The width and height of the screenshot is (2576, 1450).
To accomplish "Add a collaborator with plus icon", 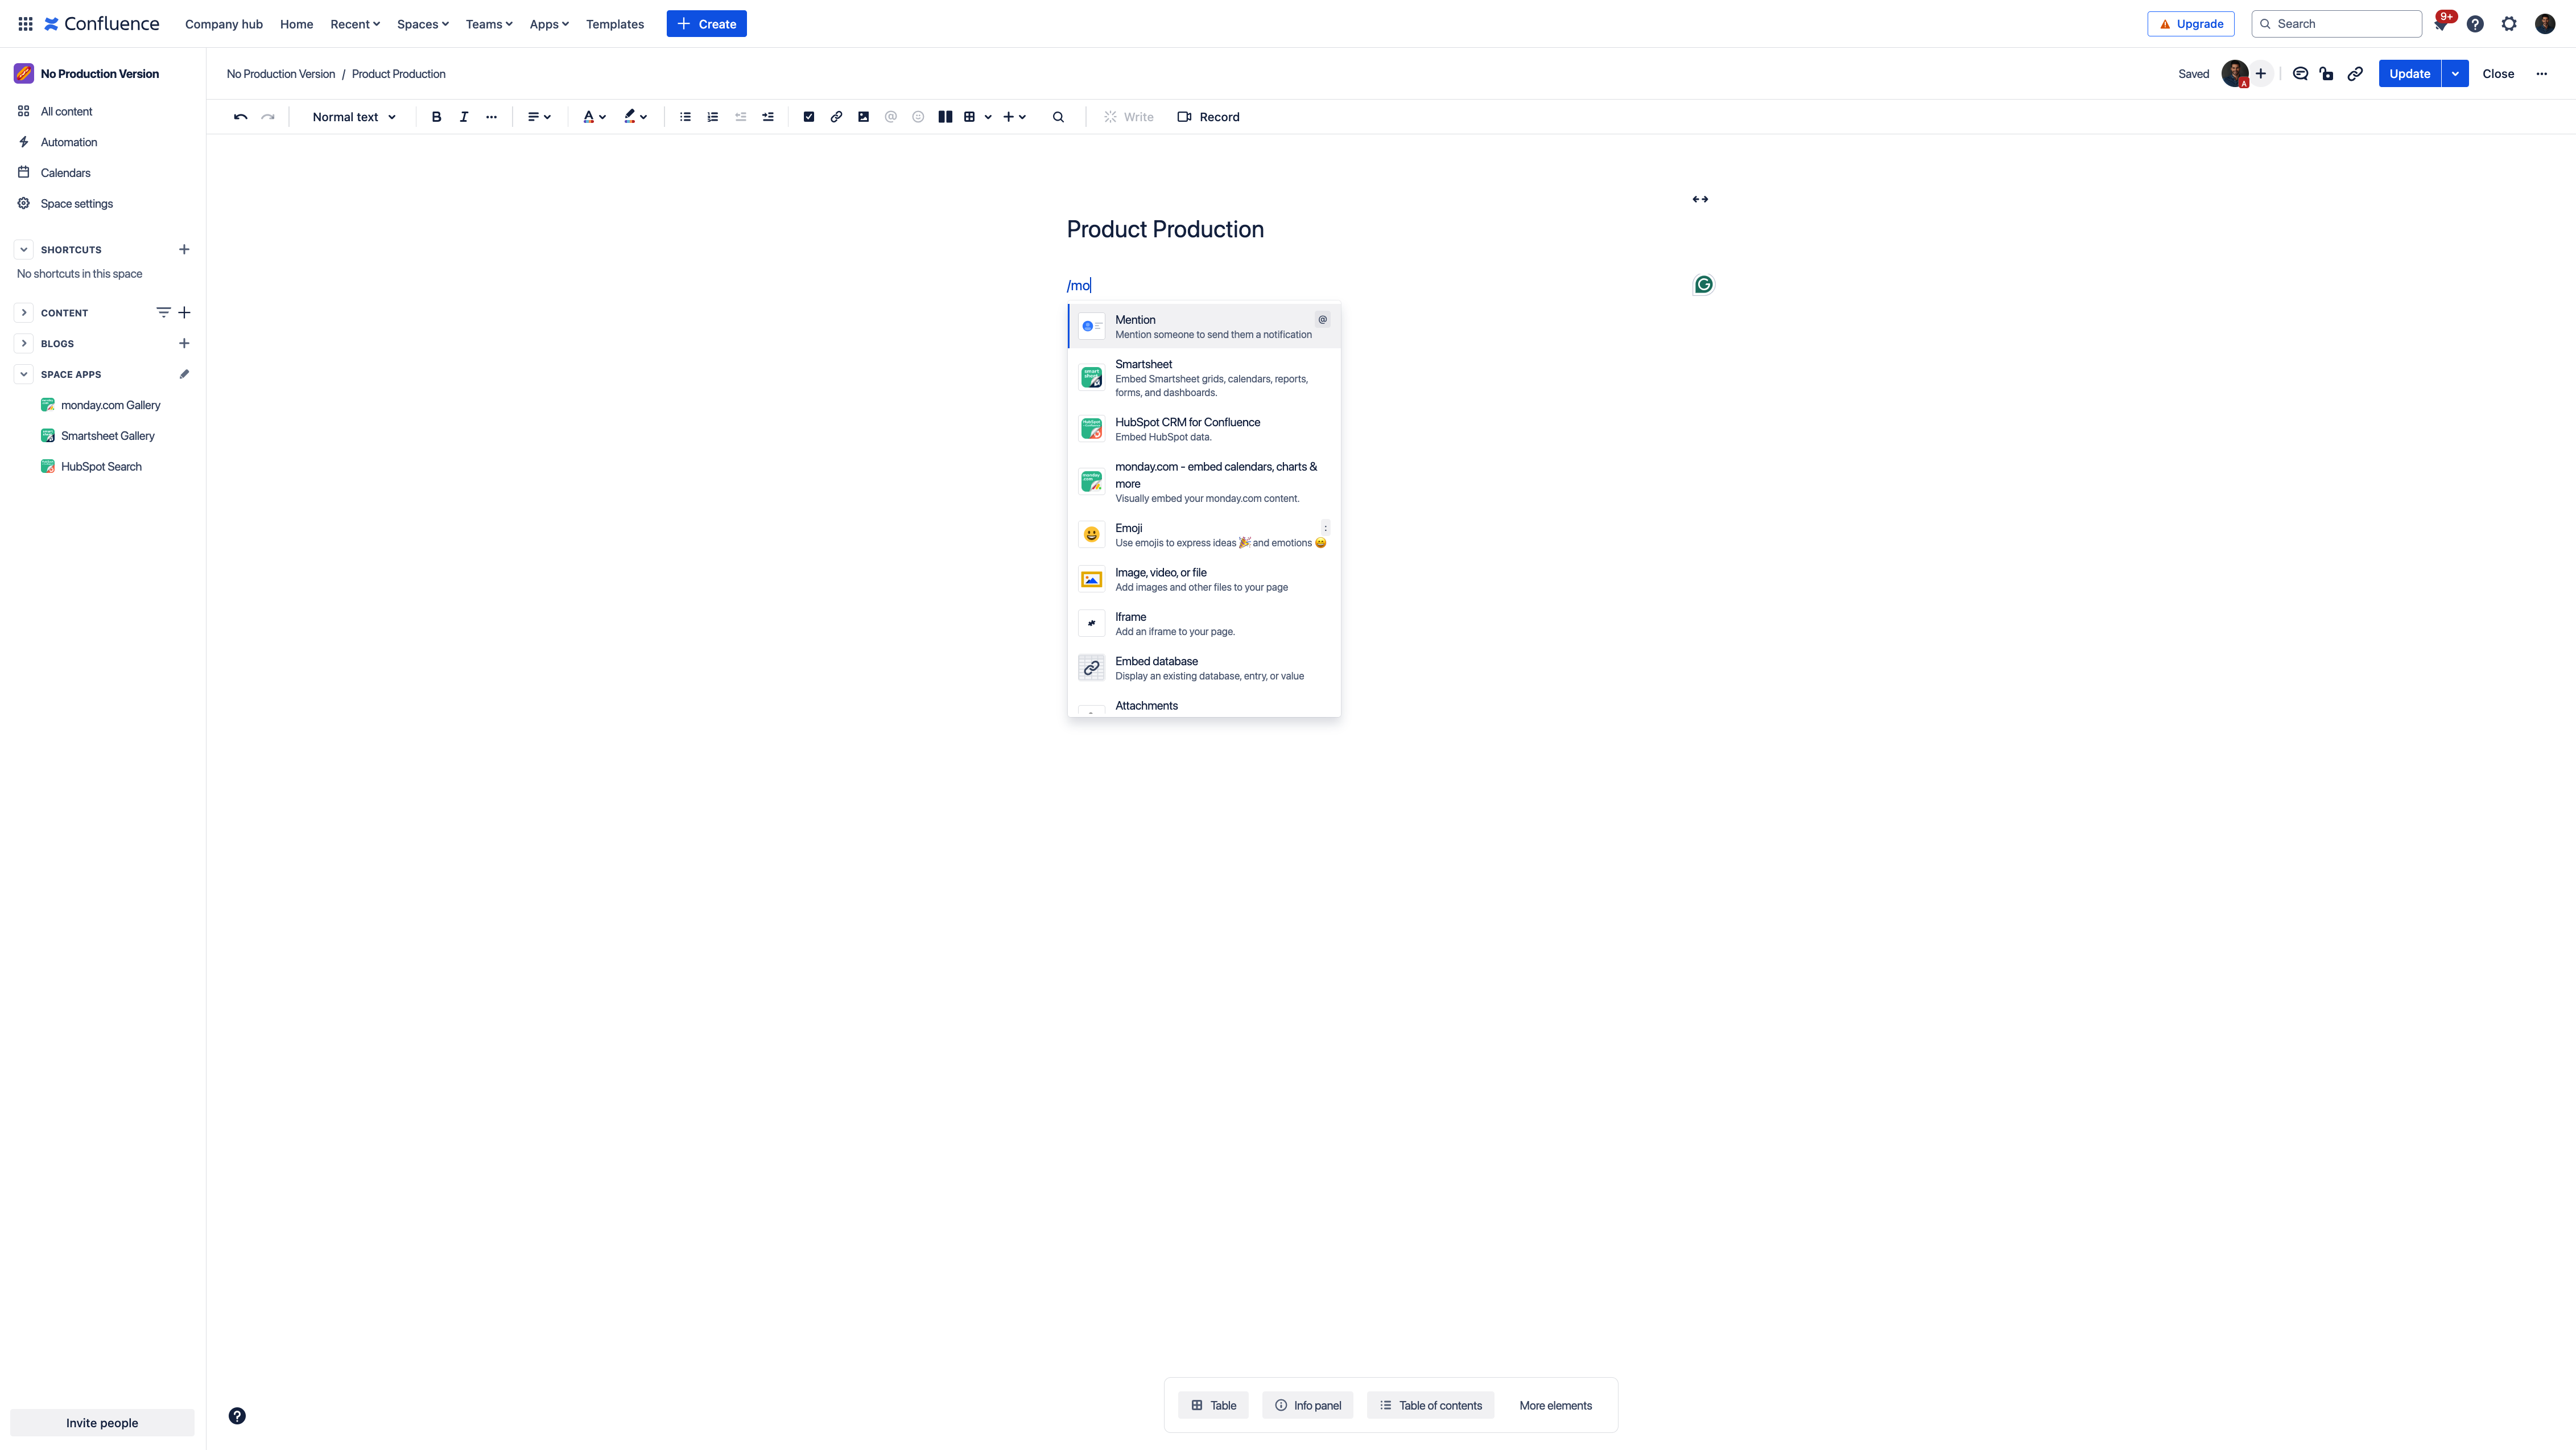I will click(x=2260, y=74).
